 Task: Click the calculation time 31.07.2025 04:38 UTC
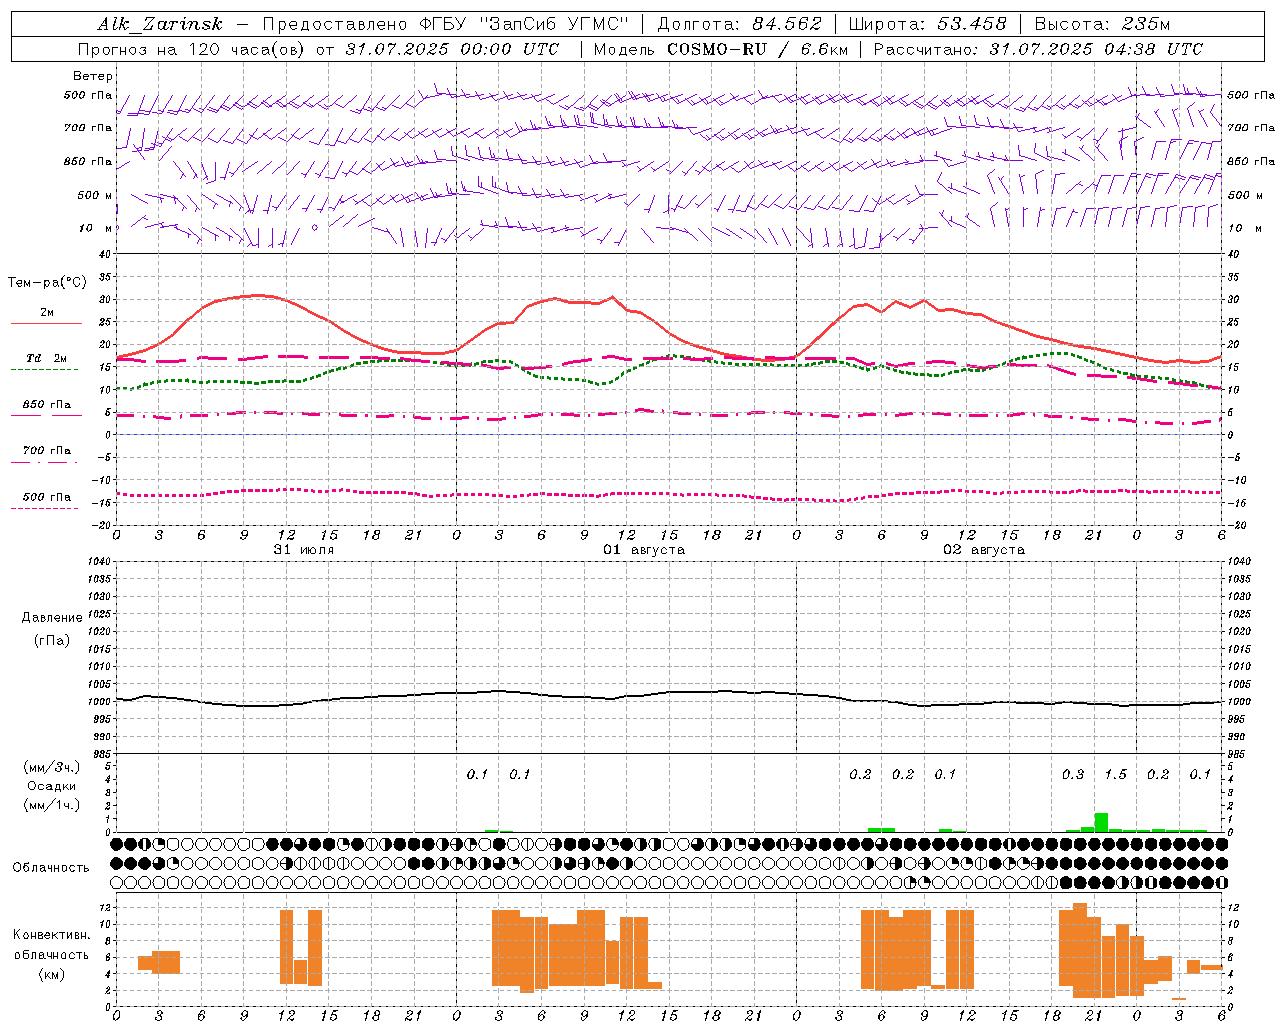coord(1096,49)
